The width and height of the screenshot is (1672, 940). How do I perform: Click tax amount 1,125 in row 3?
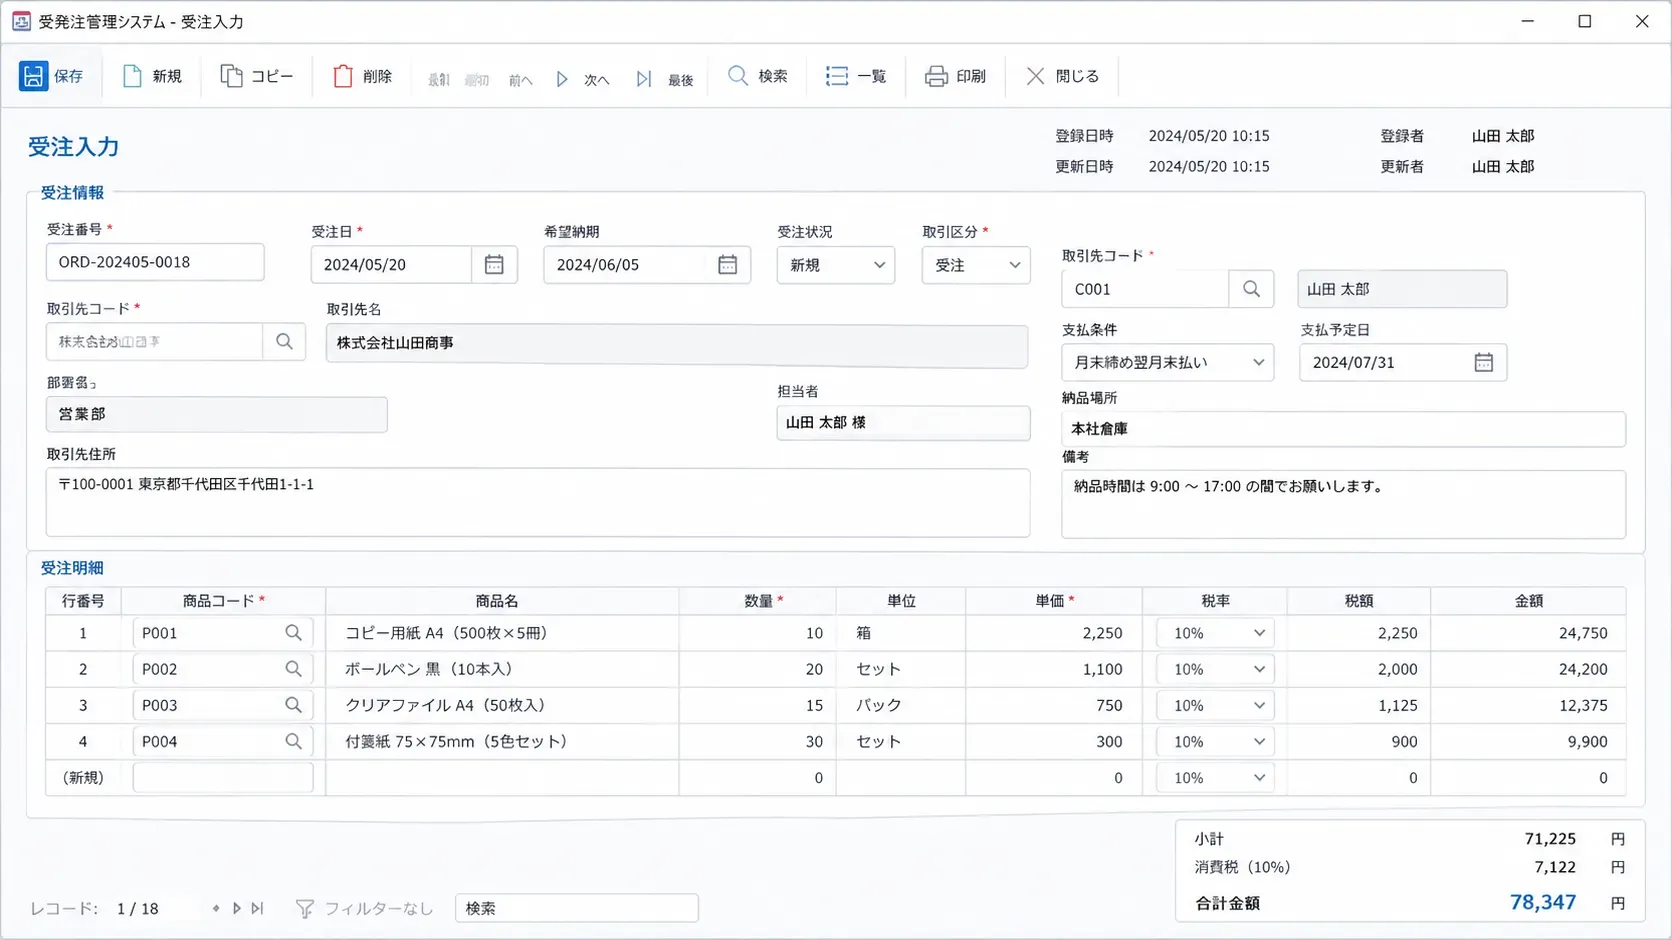[x=1358, y=705]
